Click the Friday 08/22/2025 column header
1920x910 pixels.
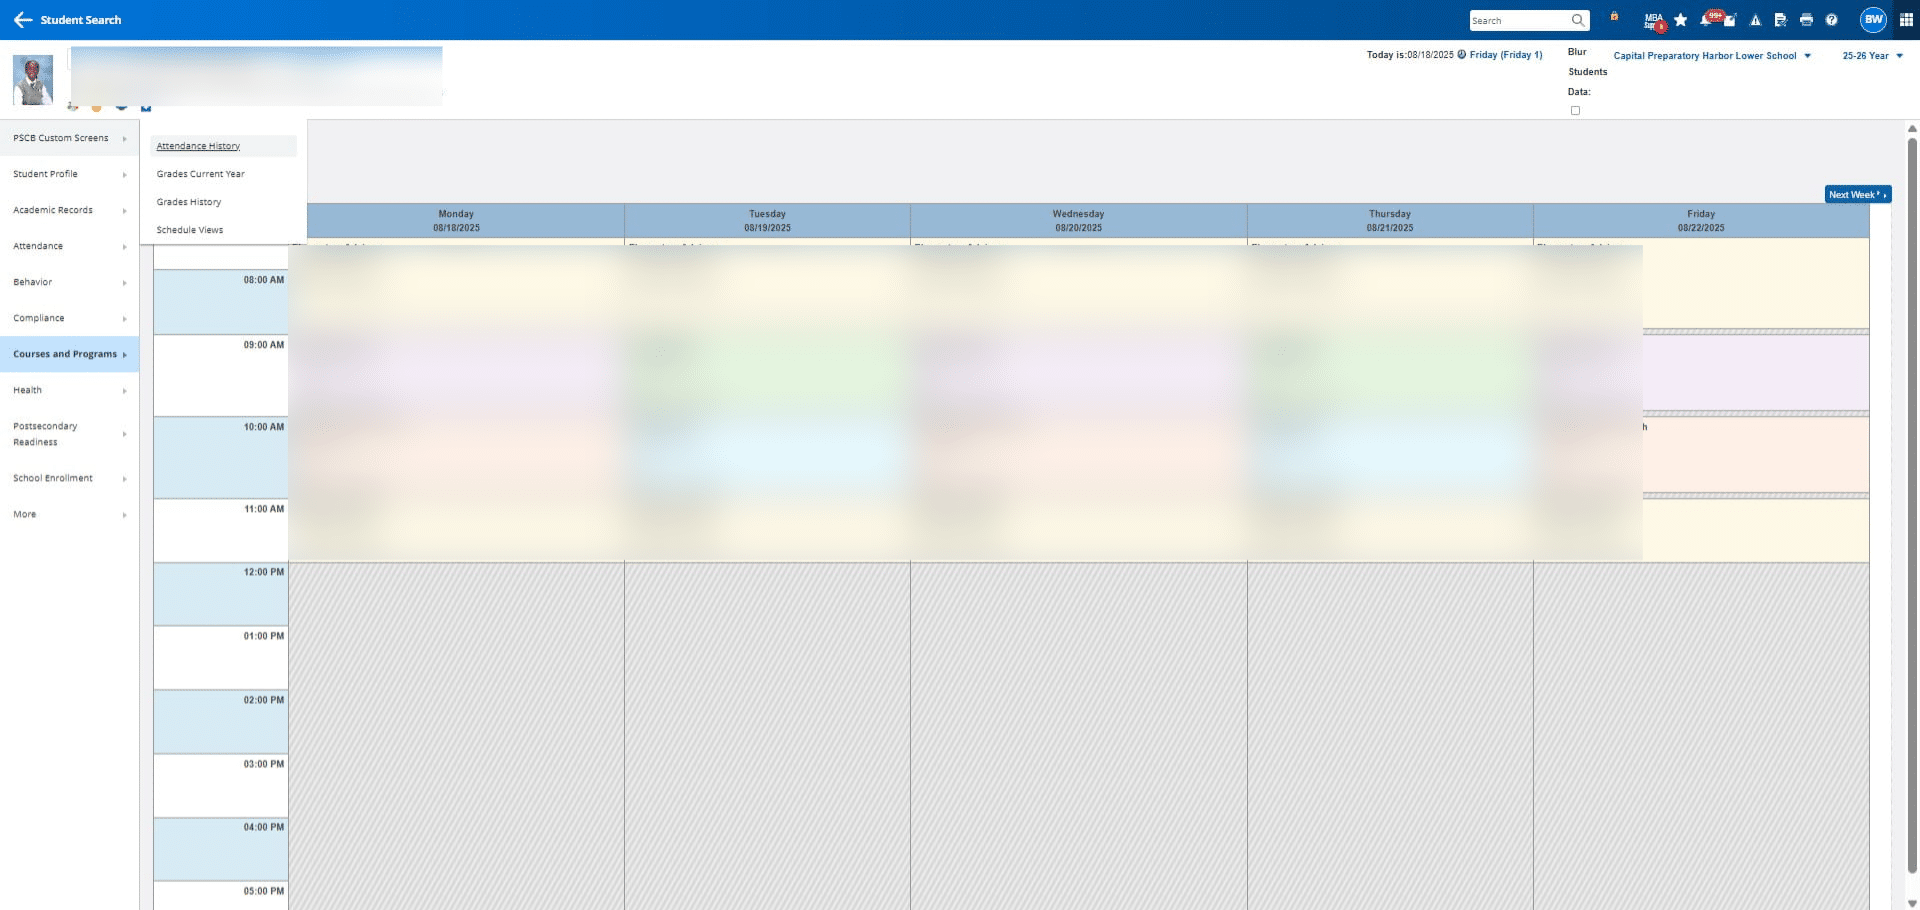(x=1701, y=221)
